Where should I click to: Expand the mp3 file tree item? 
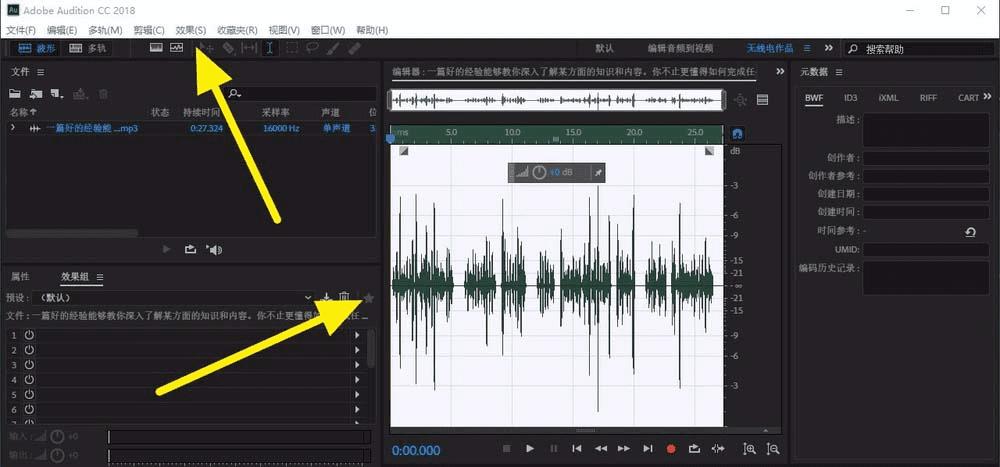pyautogui.click(x=13, y=128)
